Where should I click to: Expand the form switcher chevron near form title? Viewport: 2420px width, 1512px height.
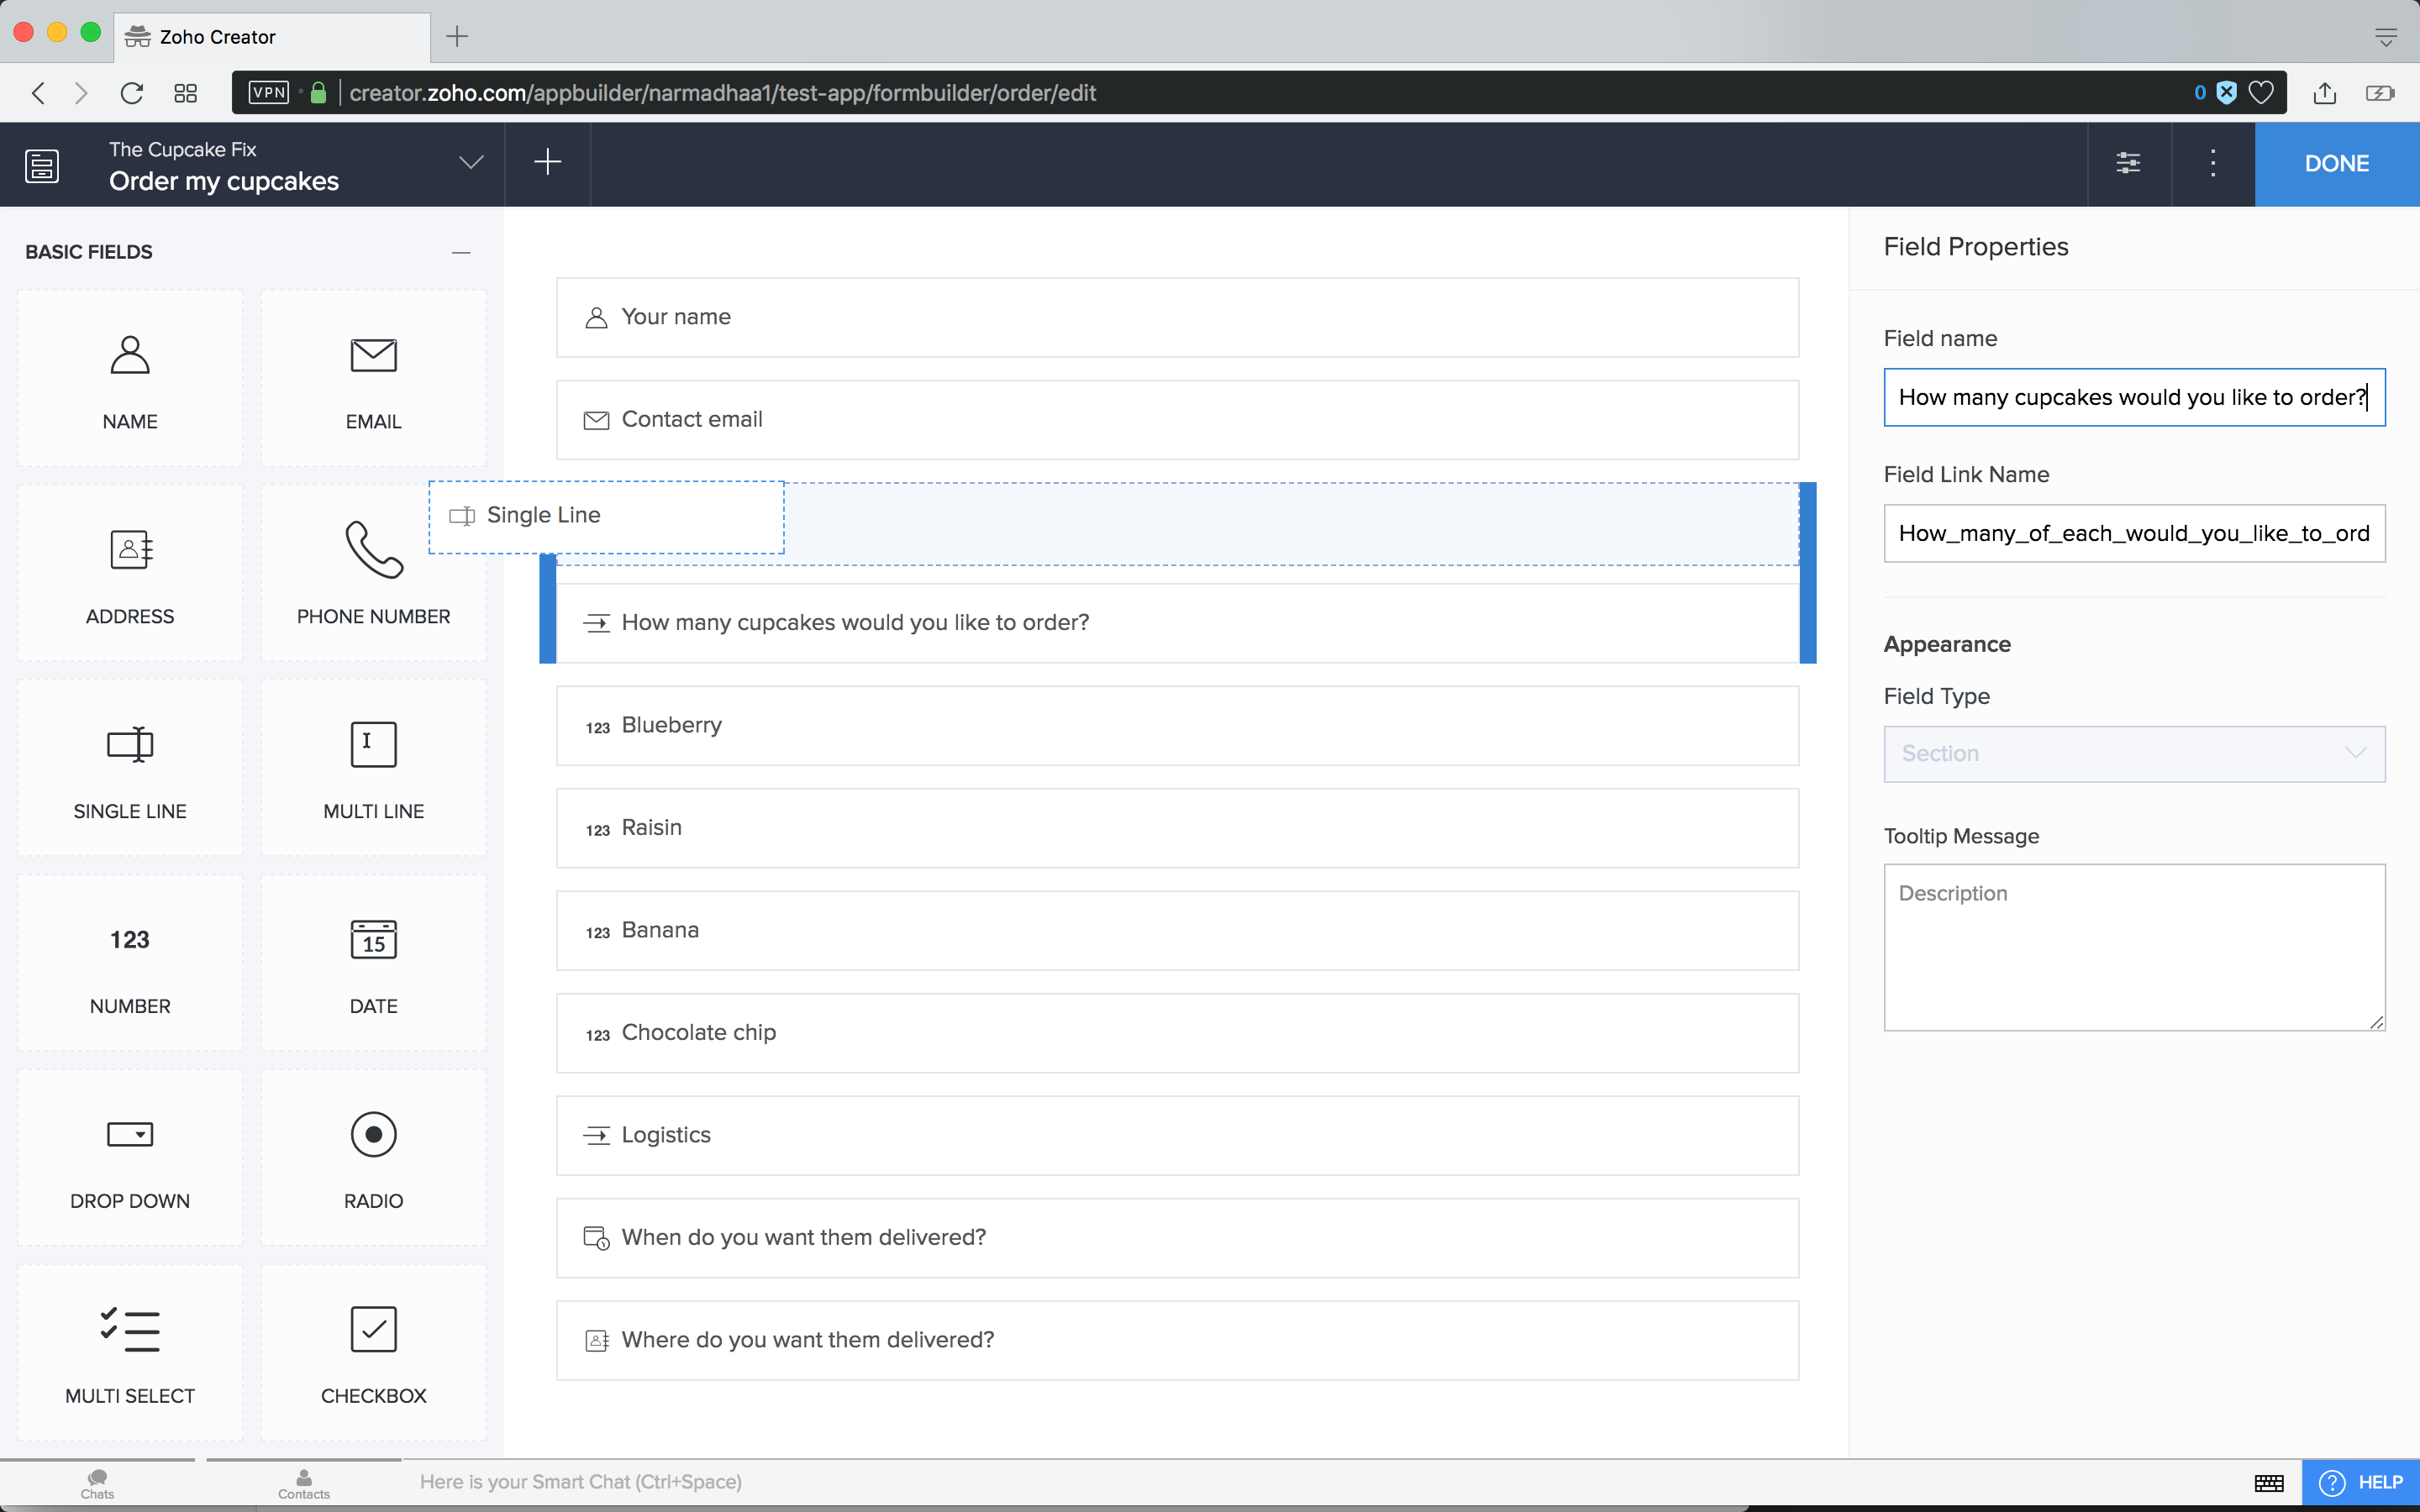click(x=470, y=163)
